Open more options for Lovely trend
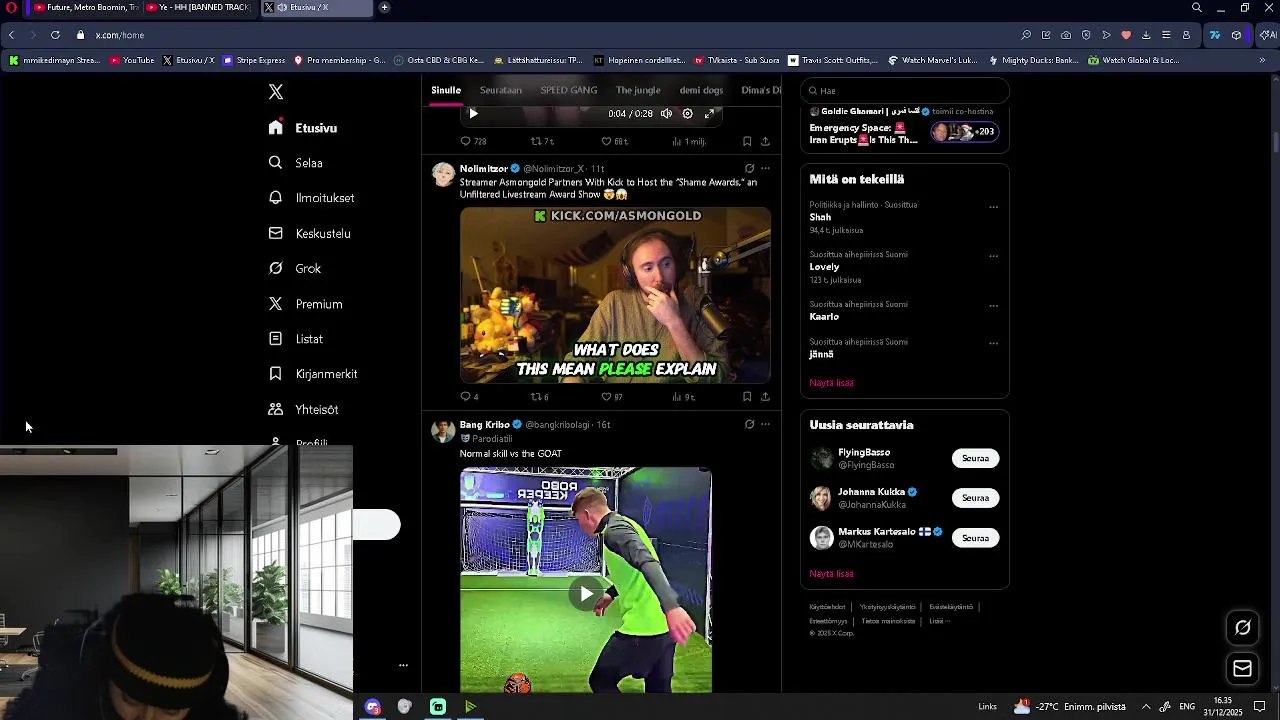Viewport: 1280px width, 720px height. coord(993,256)
